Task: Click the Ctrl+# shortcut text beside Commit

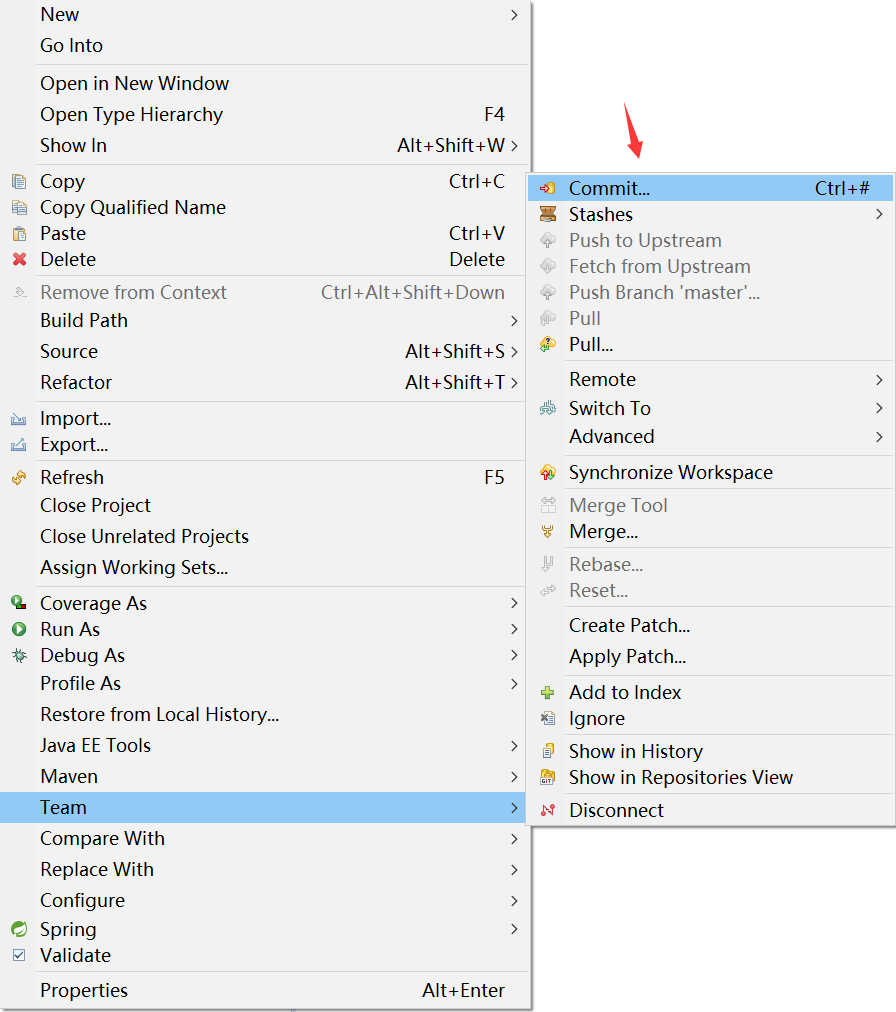Action: pyautogui.click(x=842, y=188)
